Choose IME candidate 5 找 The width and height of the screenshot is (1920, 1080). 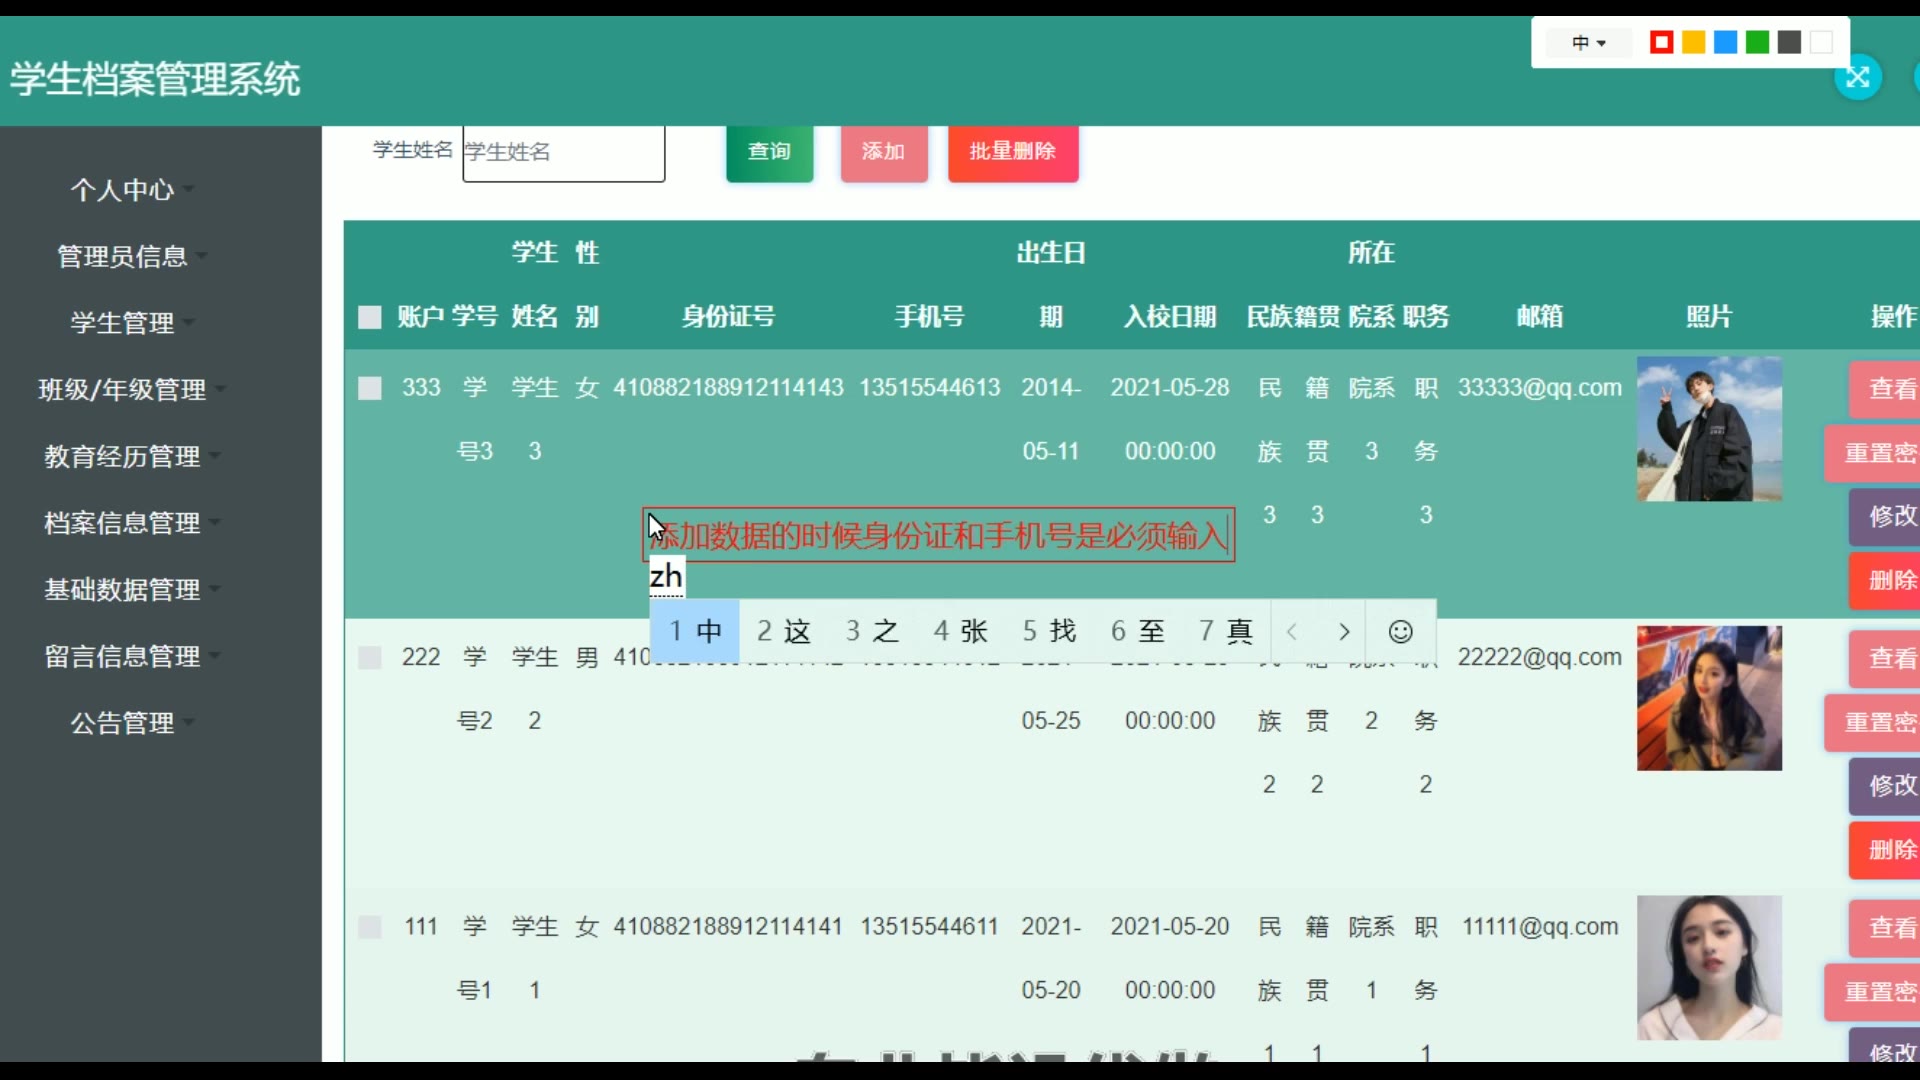tap(1049, 631)
